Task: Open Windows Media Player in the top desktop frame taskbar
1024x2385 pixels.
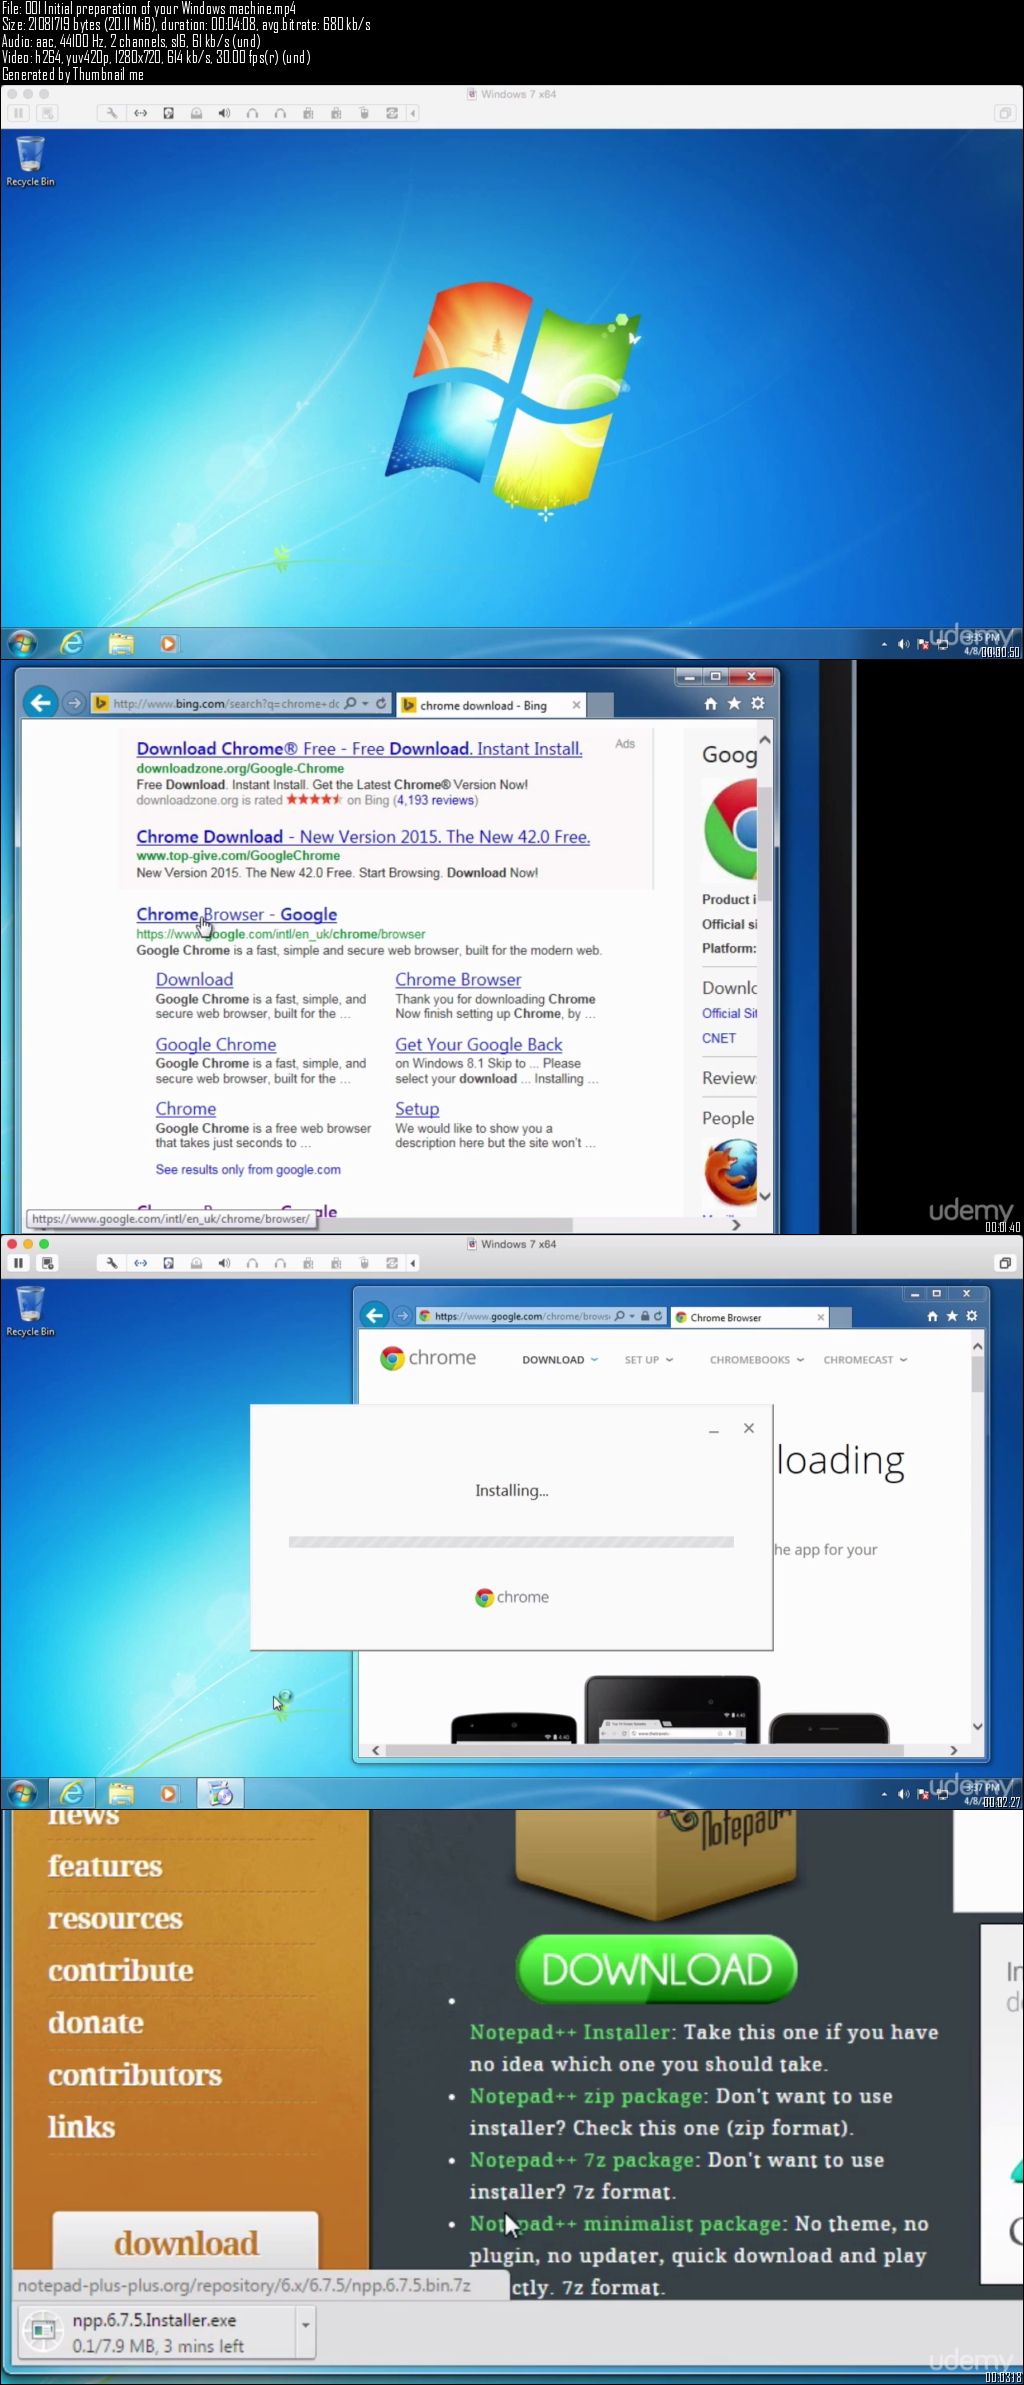Action: pos(169,644)
